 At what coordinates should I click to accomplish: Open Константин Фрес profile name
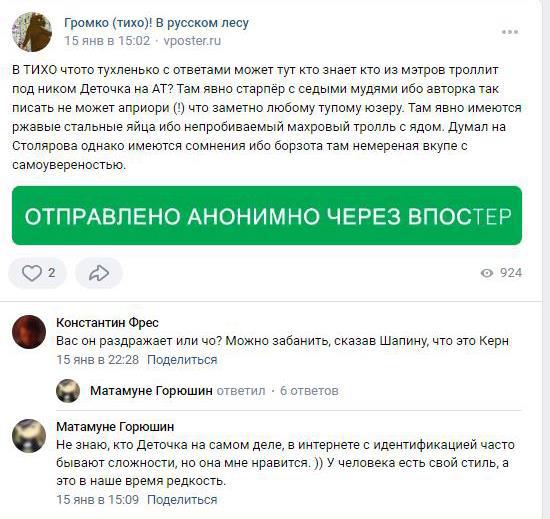point(107,323)
